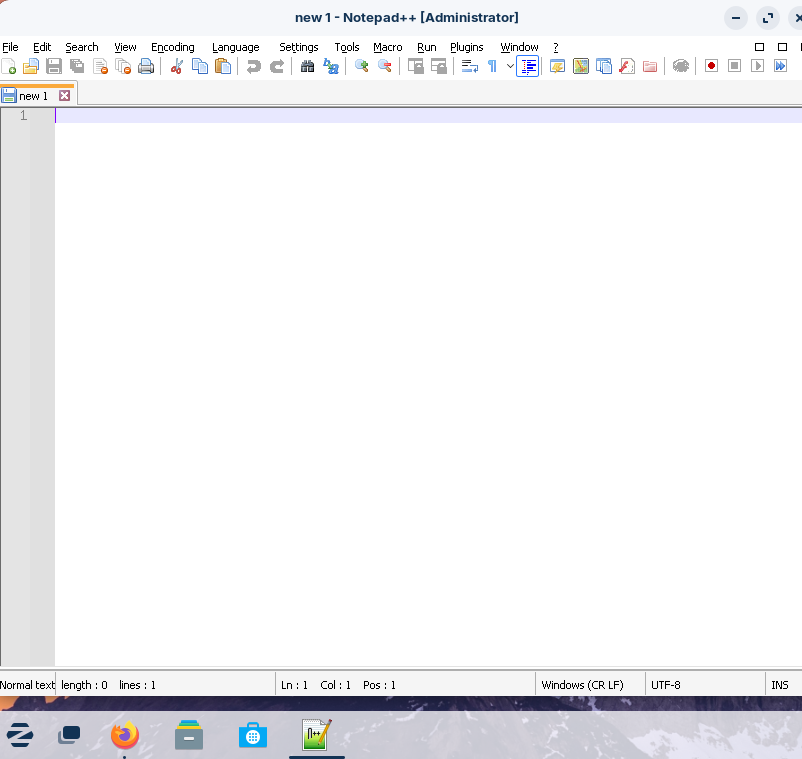Zoom out using the magnifier minus icon
Viewport: 802px width, 759px height.
[385, 66]
